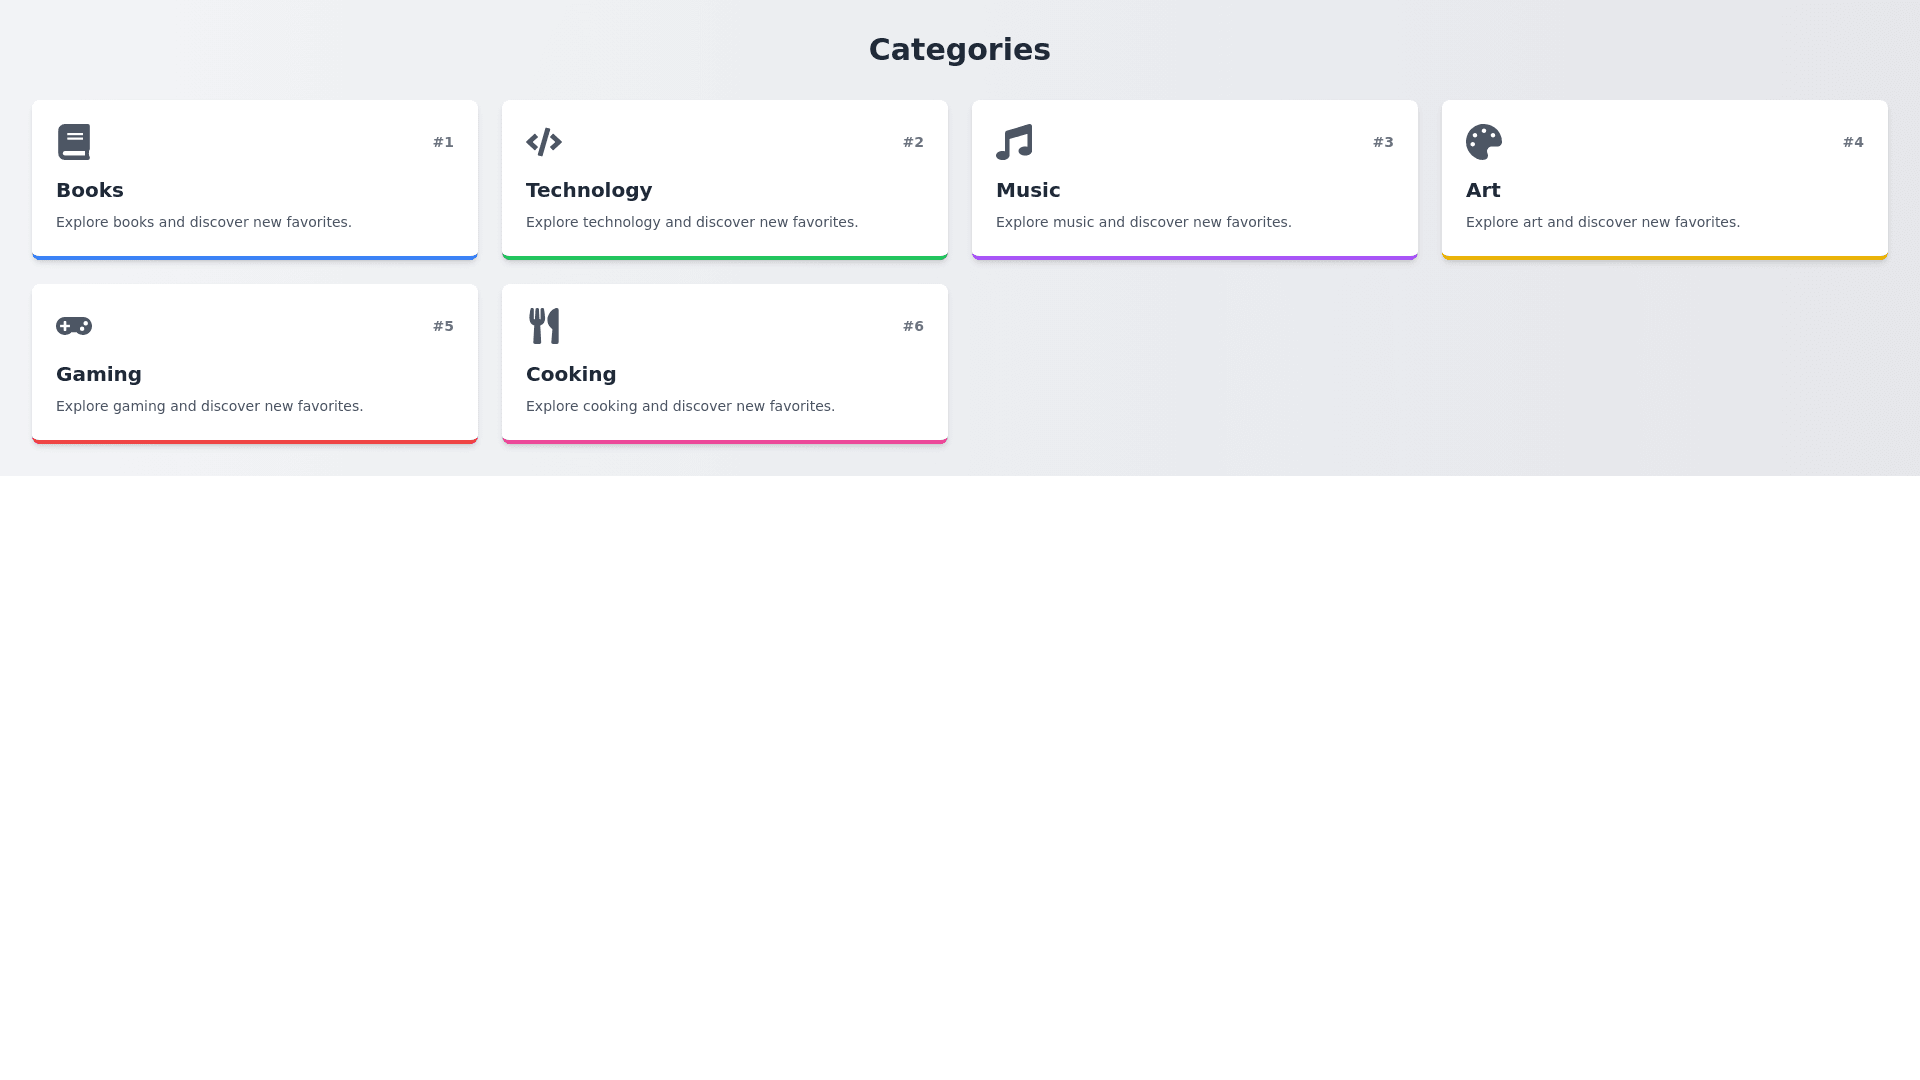Click the #1 rank badge
The image size is (1920, 1080).
click(443, 142)
